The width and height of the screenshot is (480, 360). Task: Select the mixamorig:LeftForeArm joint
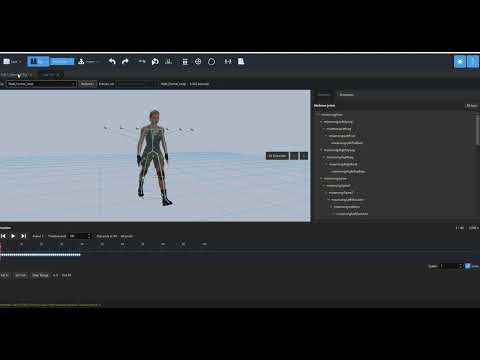[x=352, y=214]
